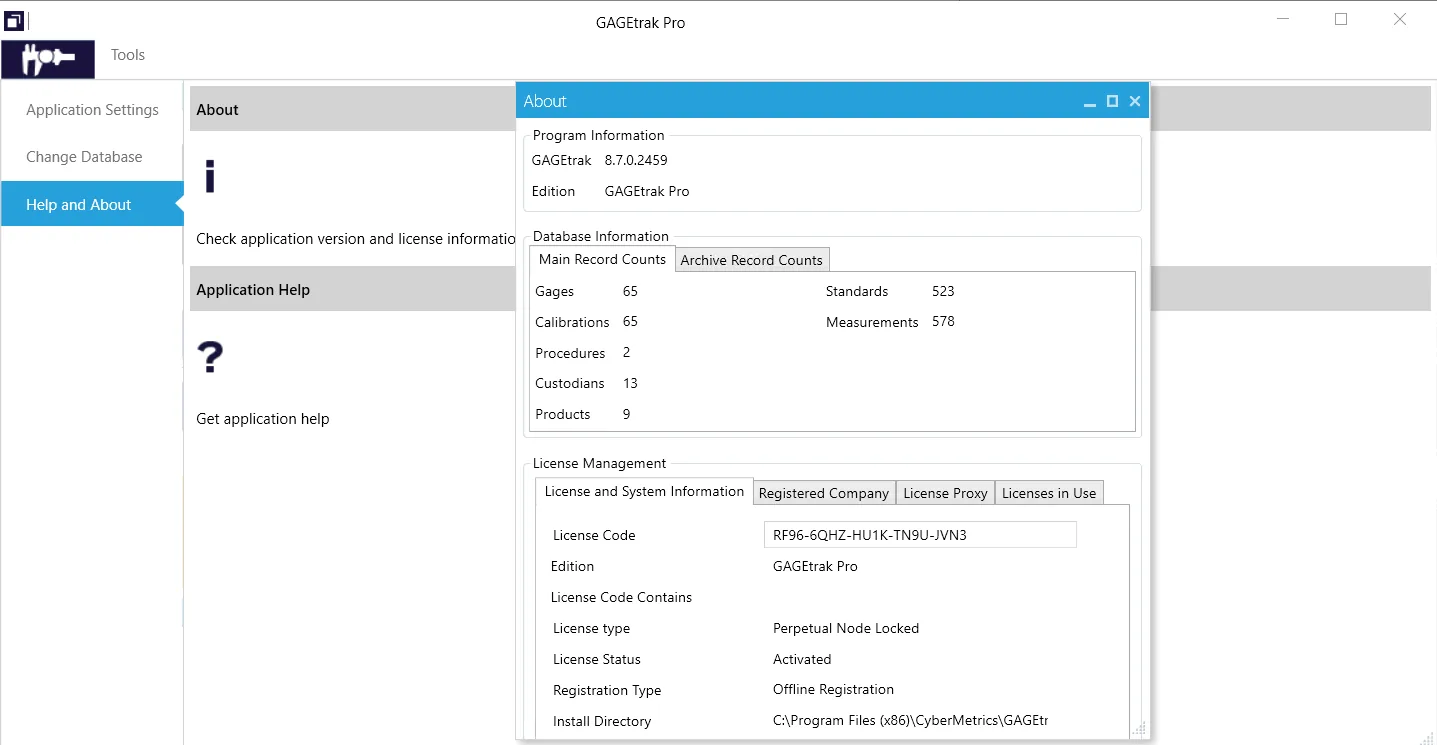The image size is (1437, 745).
Task: Click the "Get application help" text
Action: (262, 419)
